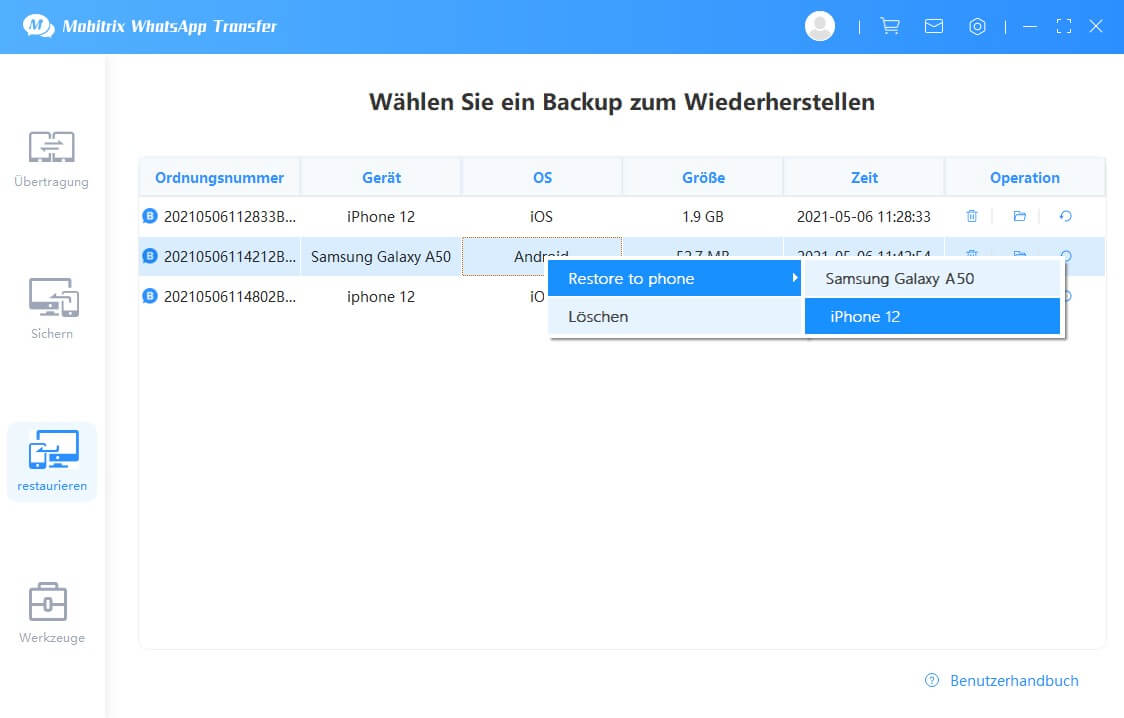Open settings via the gear icon

[x=977, y=27]
